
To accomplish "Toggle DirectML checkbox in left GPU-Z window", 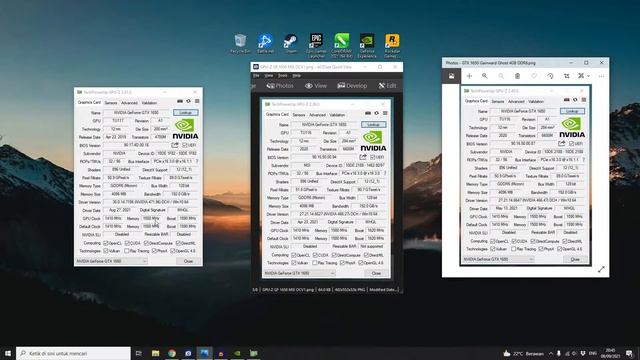I will tap(178, 243).
